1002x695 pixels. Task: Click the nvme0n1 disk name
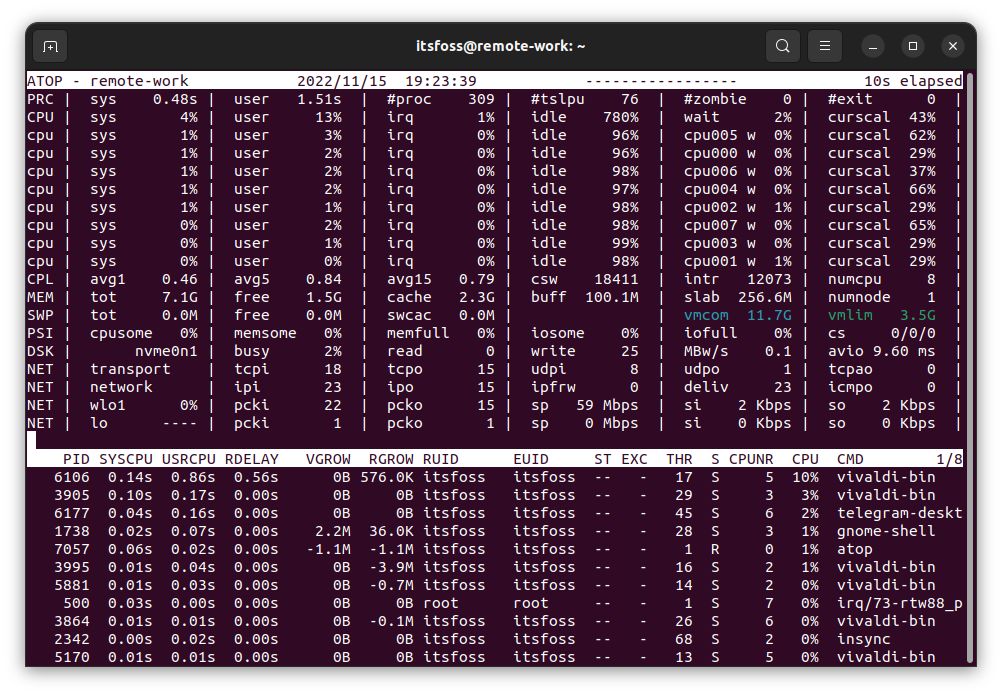click(x=166, y=351)
